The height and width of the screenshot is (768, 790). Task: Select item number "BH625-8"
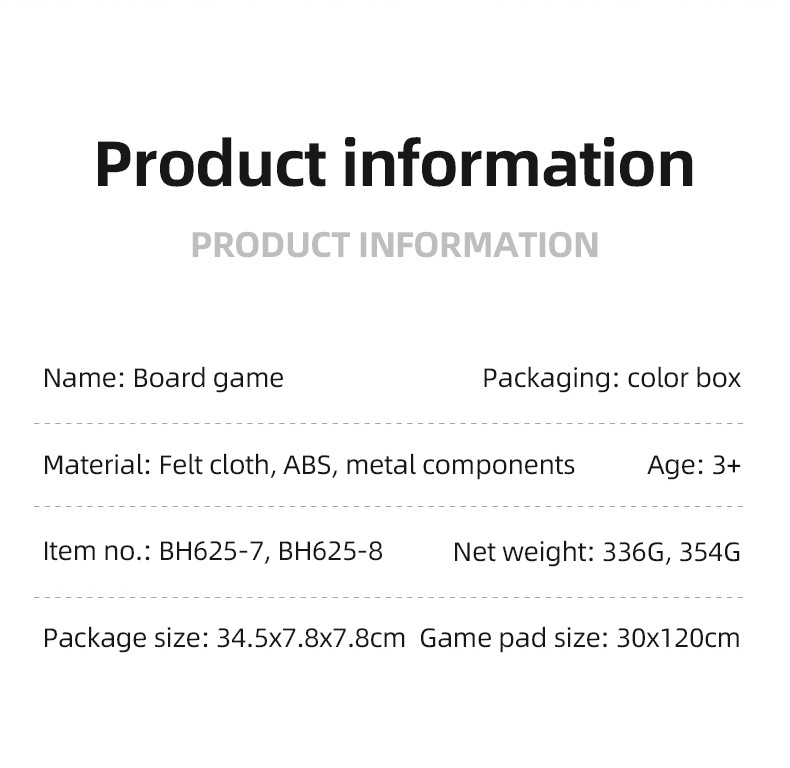pyautogui.click(x=330, y=551)
